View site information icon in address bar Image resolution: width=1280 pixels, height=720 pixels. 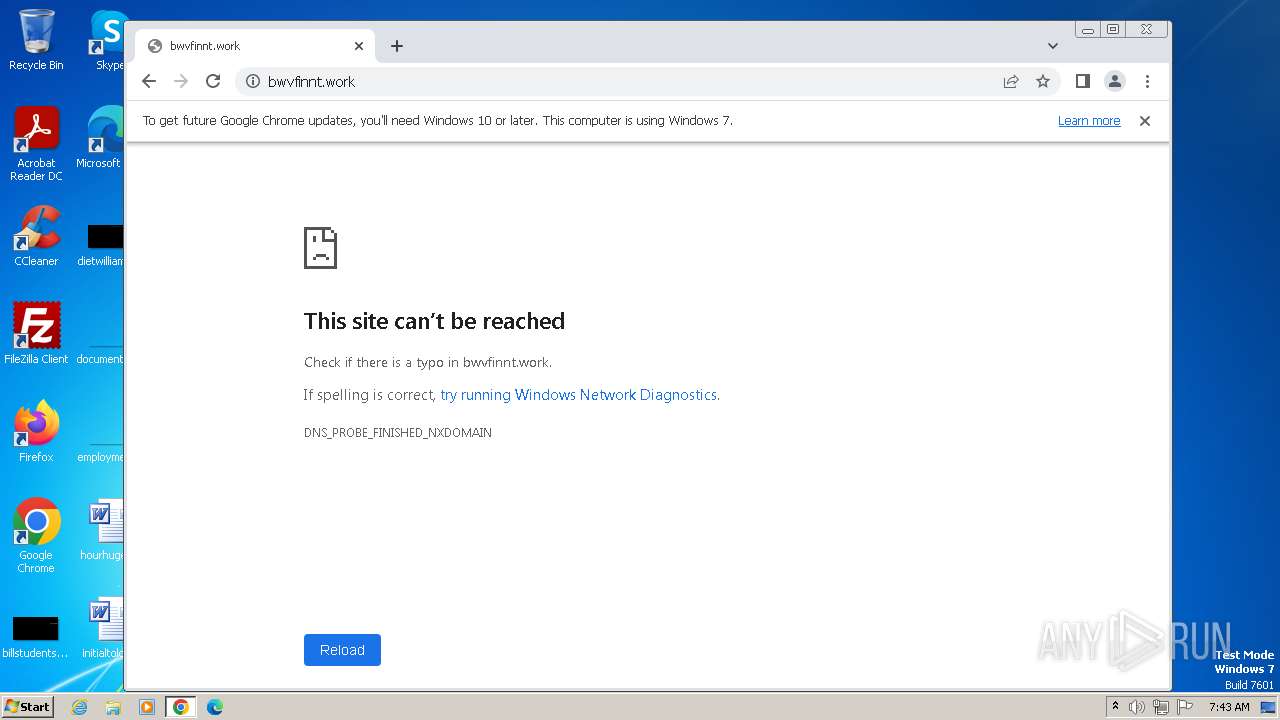click(x=253, y=82)
